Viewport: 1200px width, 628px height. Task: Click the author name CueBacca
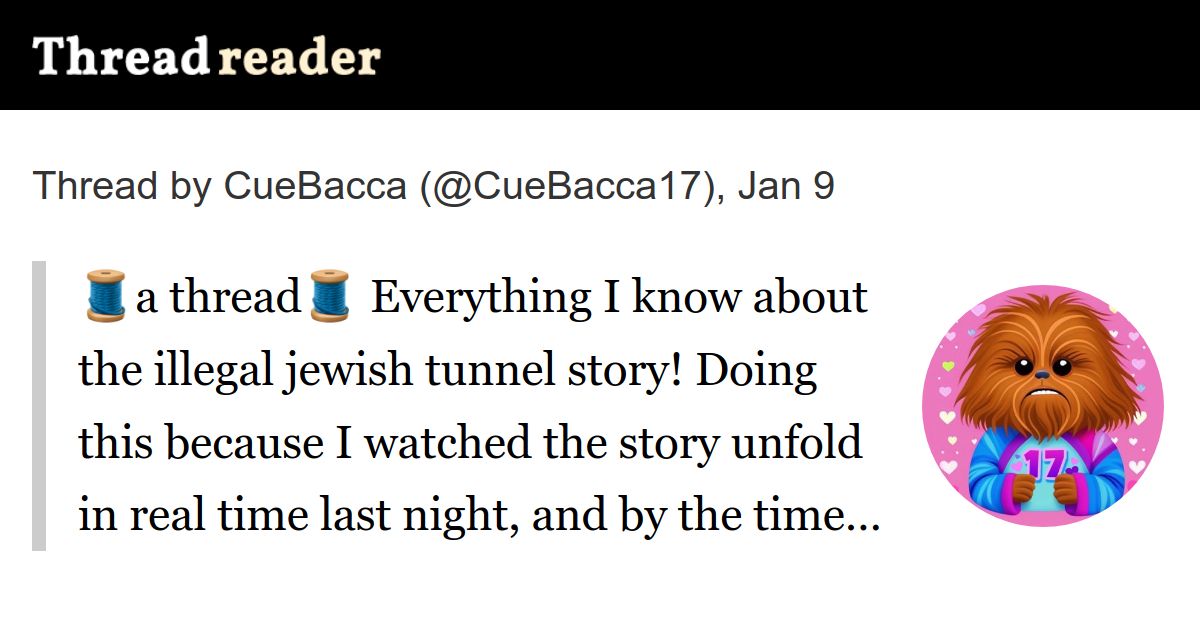pyautogui.click(x=315, y=187)
